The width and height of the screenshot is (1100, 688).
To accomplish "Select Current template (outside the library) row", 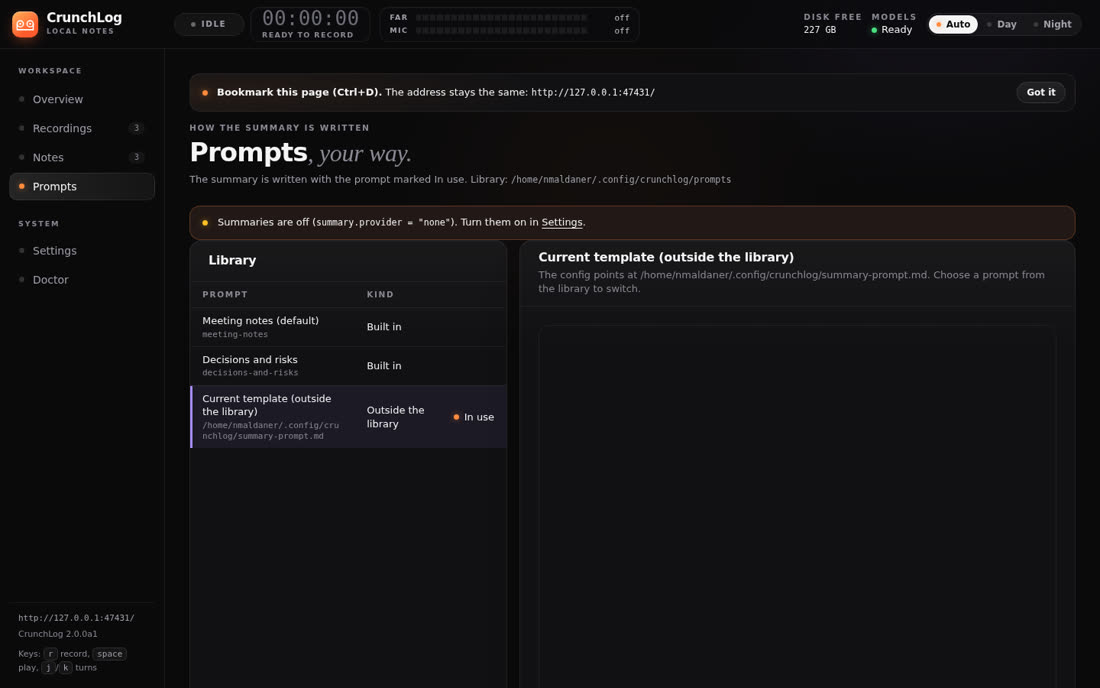I will click(x=348, y=417).
